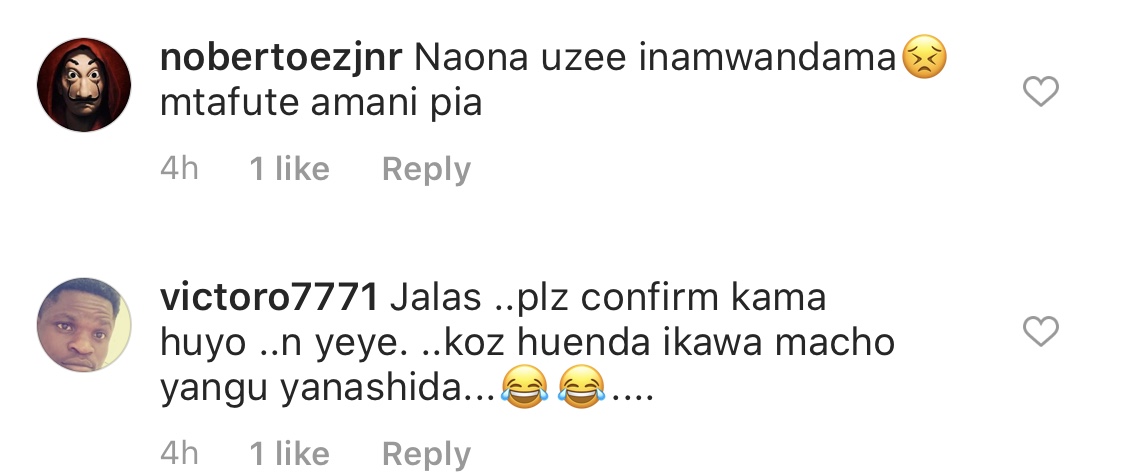The width and height of the screenshot is (1125, 475).
Task: View the 1 like on victoro7771's comment
Action: [x=289, y=453]
